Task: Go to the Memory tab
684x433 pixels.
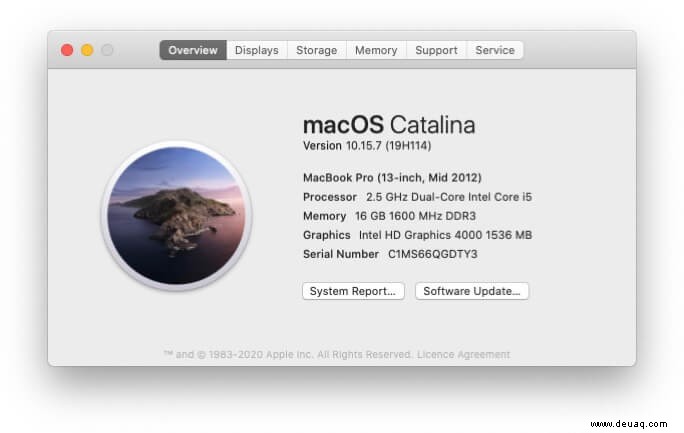Action: coord(376,50)
